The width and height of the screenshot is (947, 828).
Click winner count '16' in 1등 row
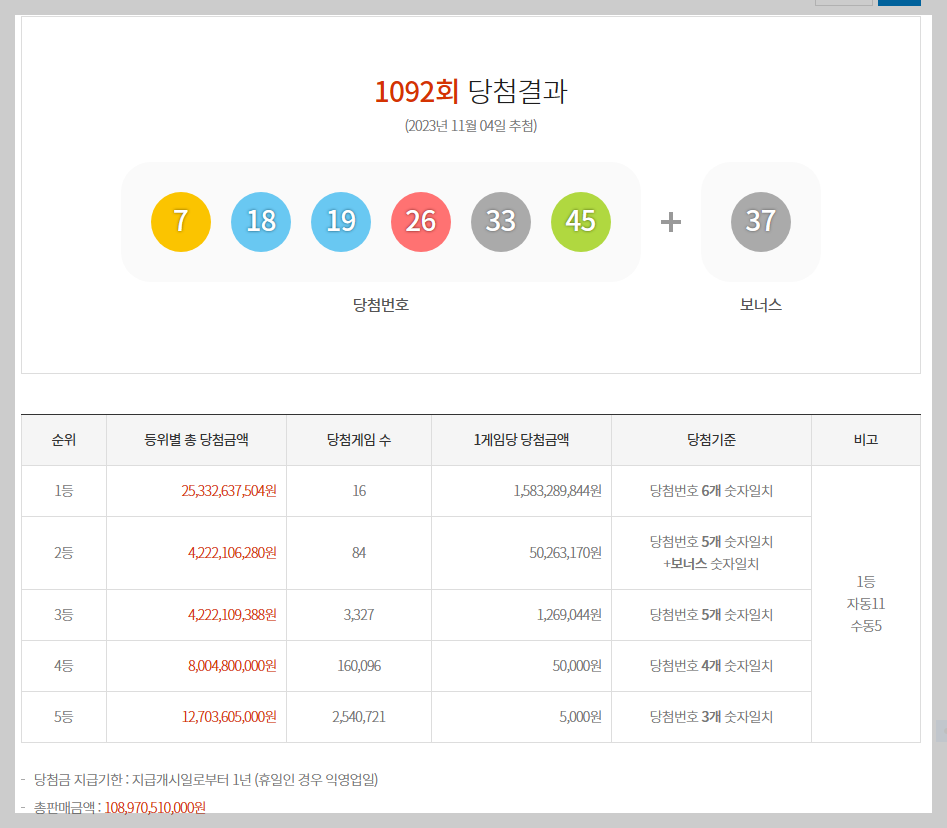[359, 491]
